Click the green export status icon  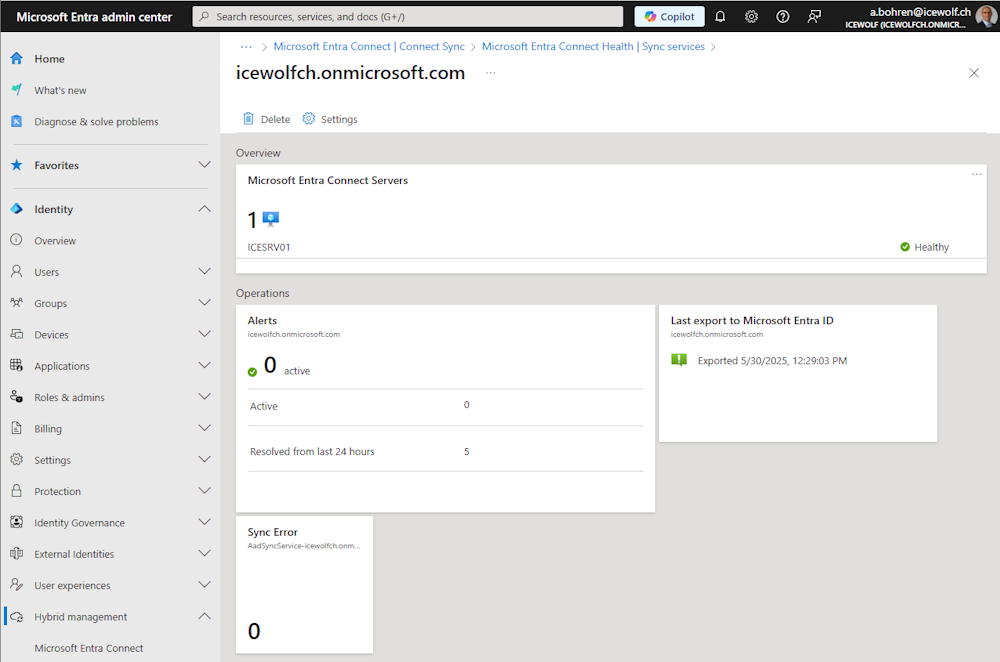(679, 360)
